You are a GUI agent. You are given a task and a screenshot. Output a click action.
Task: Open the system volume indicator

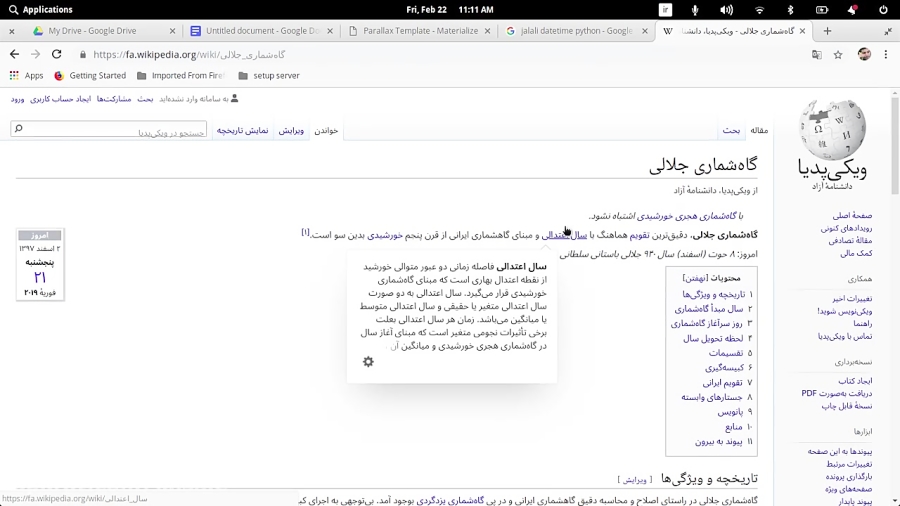coord(726,10)
